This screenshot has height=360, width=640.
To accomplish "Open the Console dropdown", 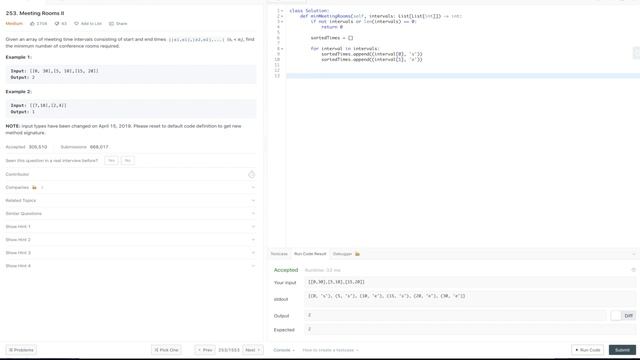I will pos(284,350).
